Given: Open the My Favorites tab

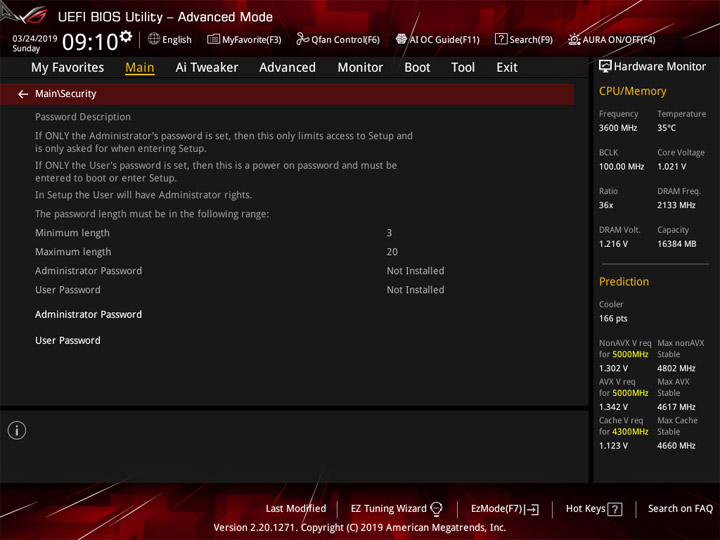Looking at the screenshot, I should click(x=68, y=68).
